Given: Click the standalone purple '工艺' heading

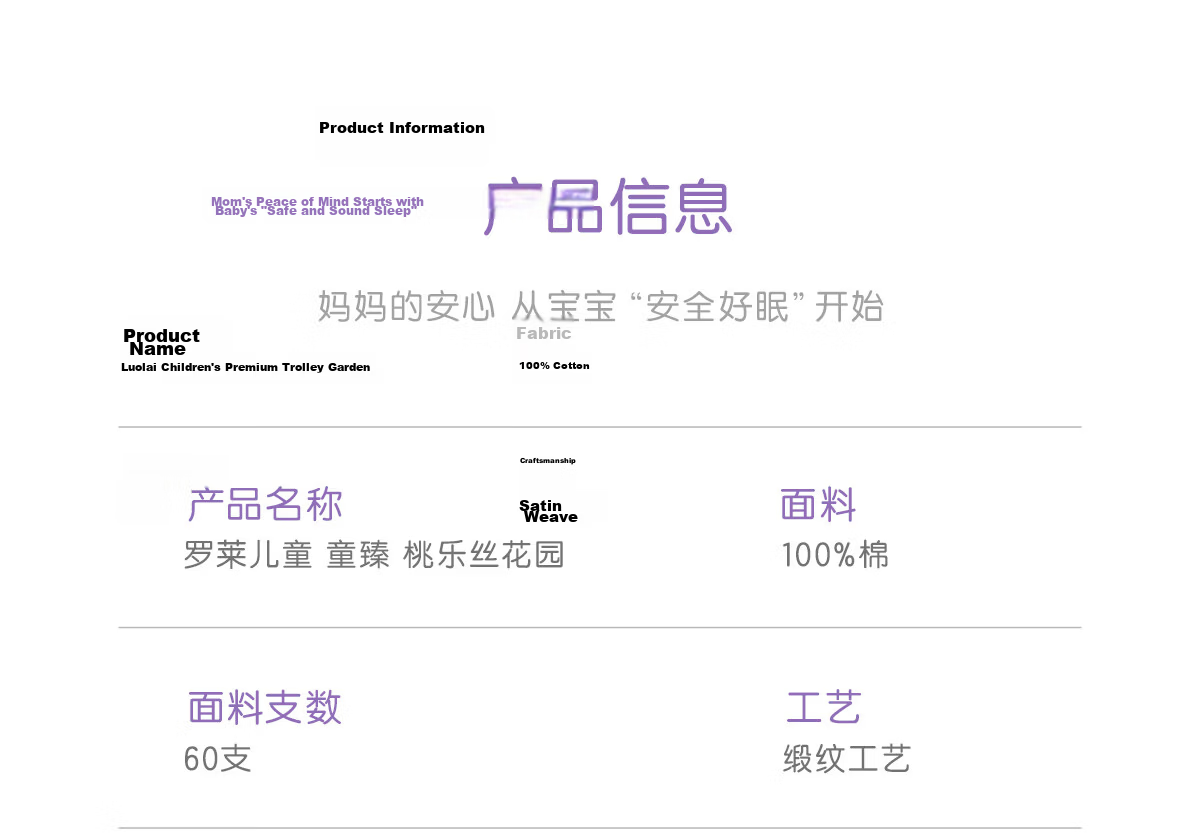Looking at the screenshot, I should (x=823, y=708).
